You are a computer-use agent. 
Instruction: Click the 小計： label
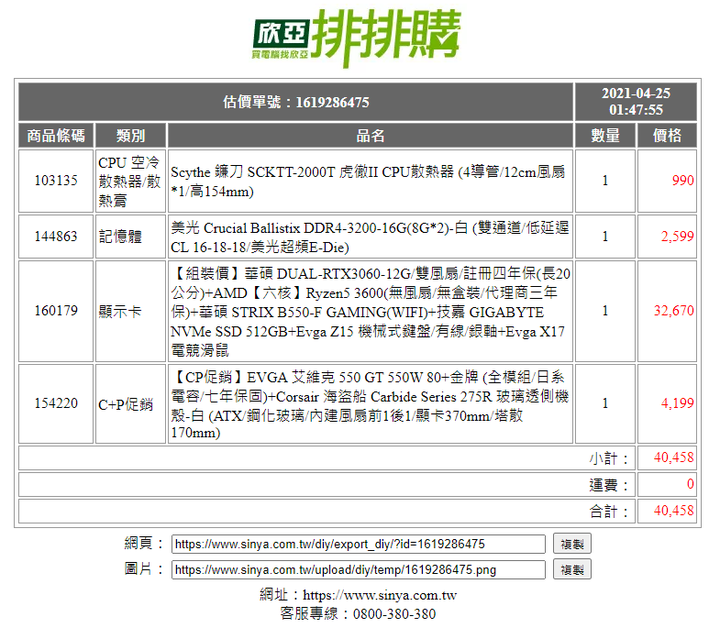pyautogui.click(x=609, y=459)
